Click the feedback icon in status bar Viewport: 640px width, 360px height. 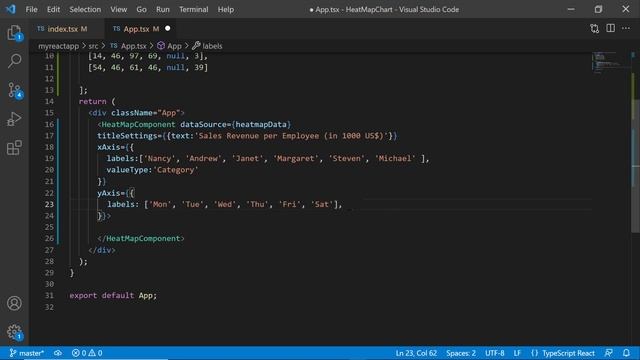608,353
